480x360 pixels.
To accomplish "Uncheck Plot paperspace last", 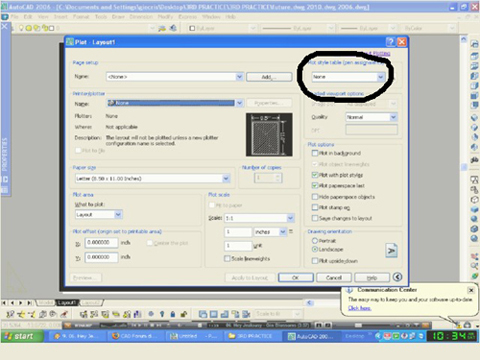I will point(315,185).
